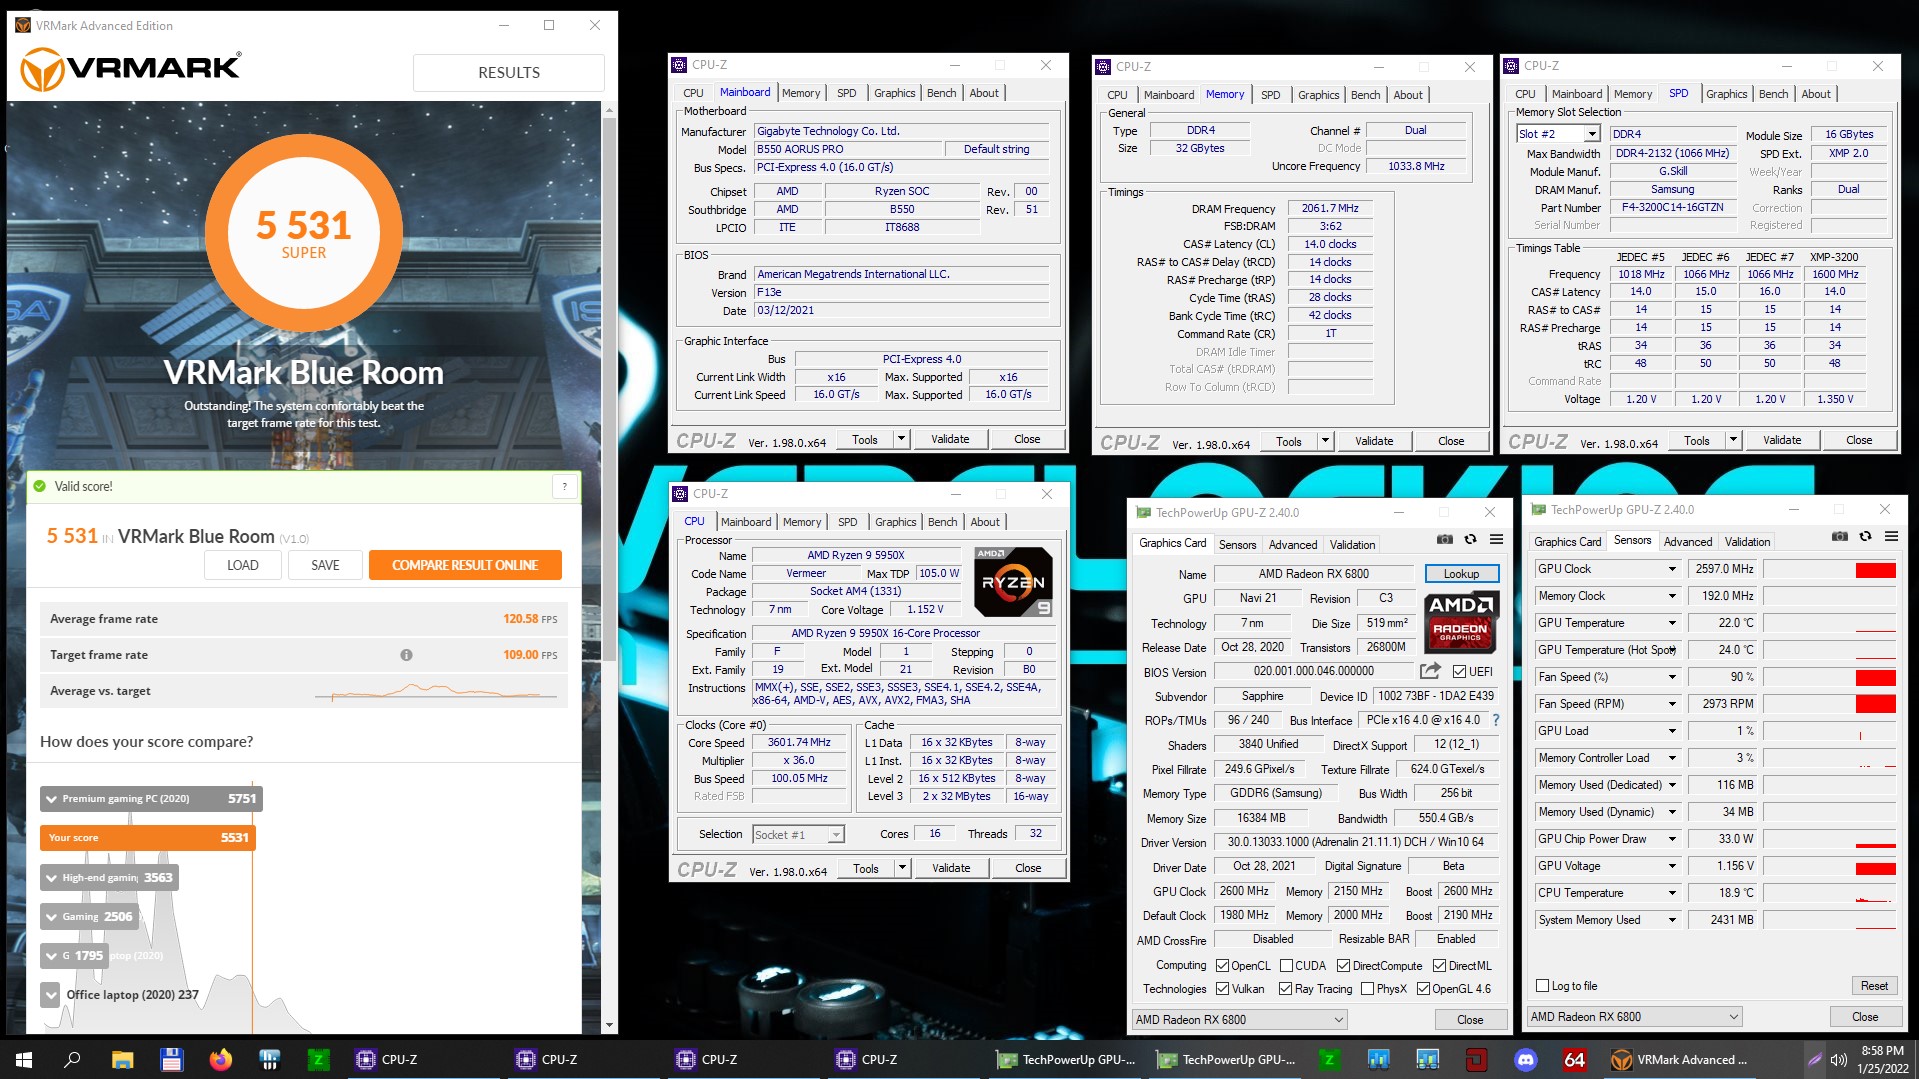Viewport: 1919px width, 1079px height.
Task: Open the GPU Clock sensor dropdown
Action: (1671, 569)
